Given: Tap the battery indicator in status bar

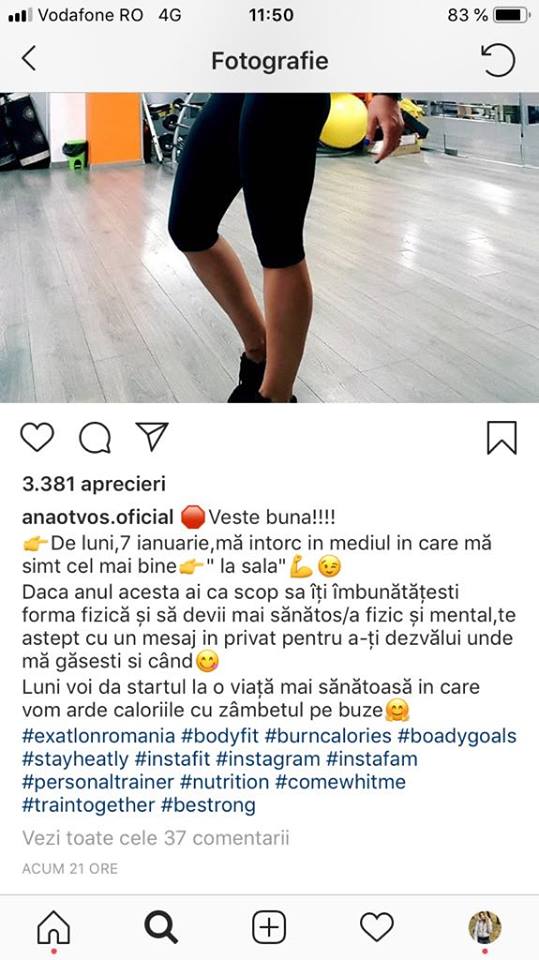Looking at the screenshot, I should tap(511, 15).
